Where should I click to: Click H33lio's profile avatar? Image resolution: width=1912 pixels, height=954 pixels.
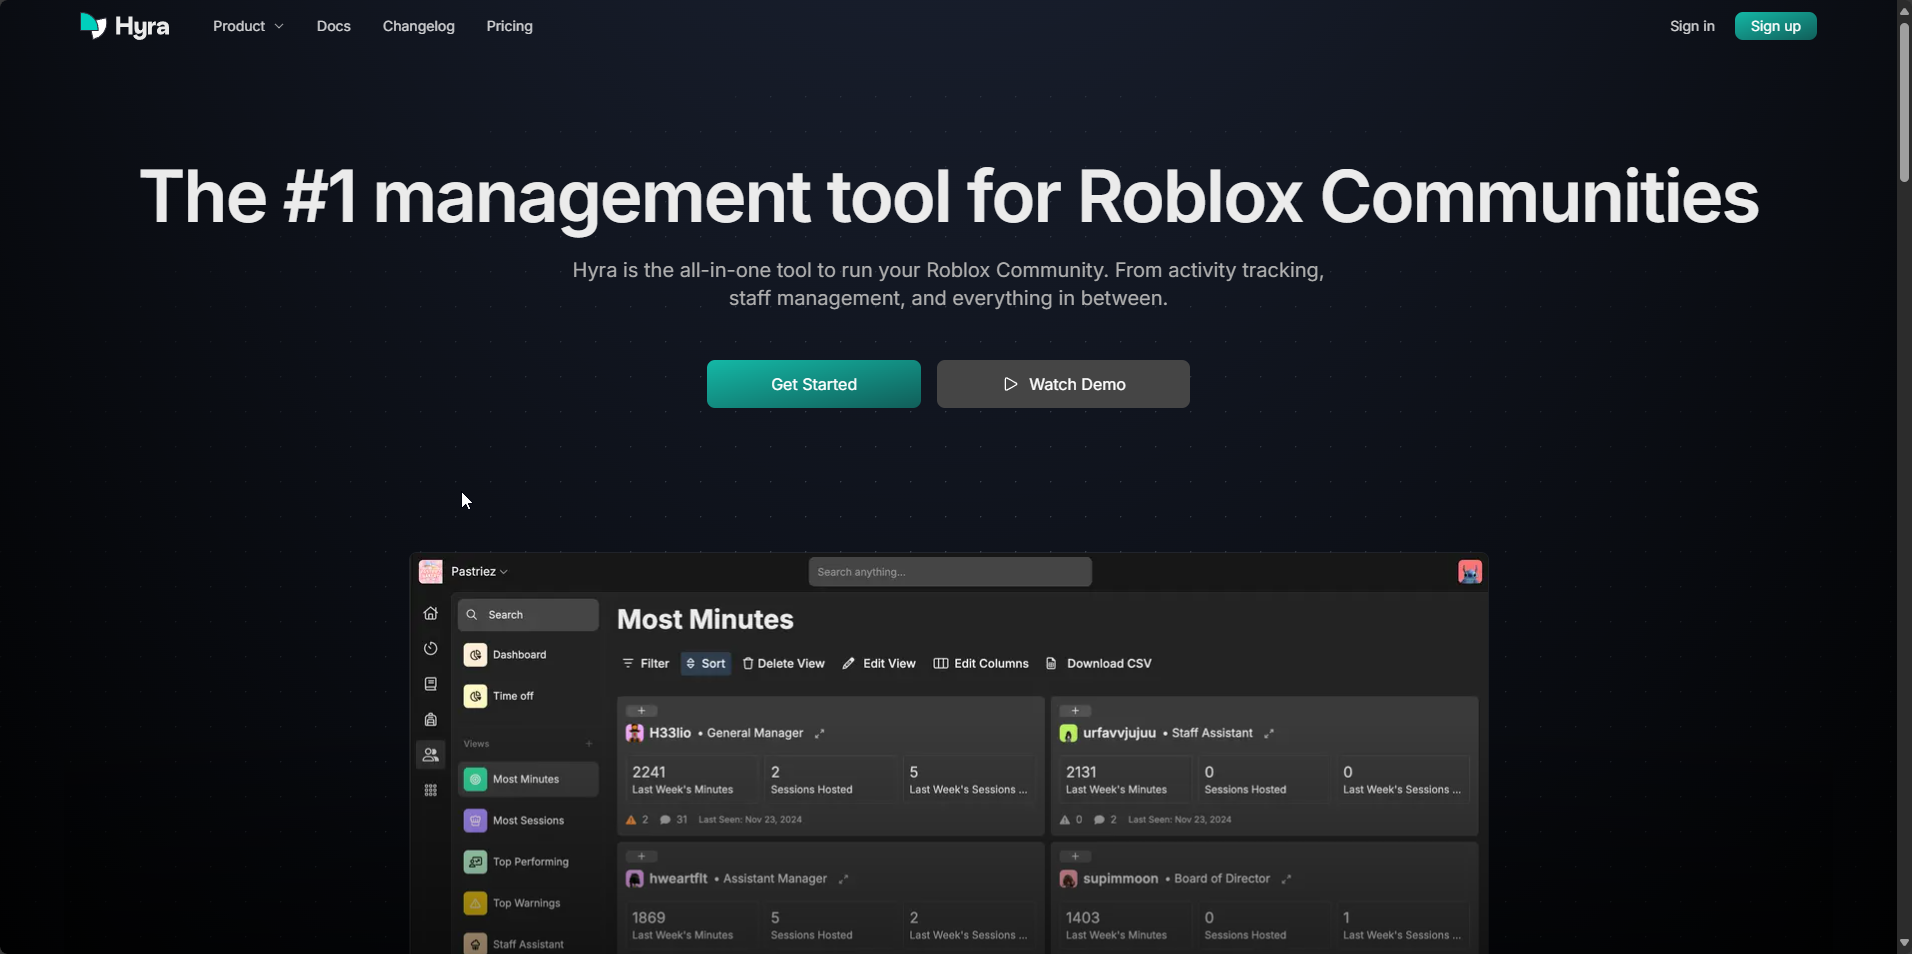click(634, 733)
